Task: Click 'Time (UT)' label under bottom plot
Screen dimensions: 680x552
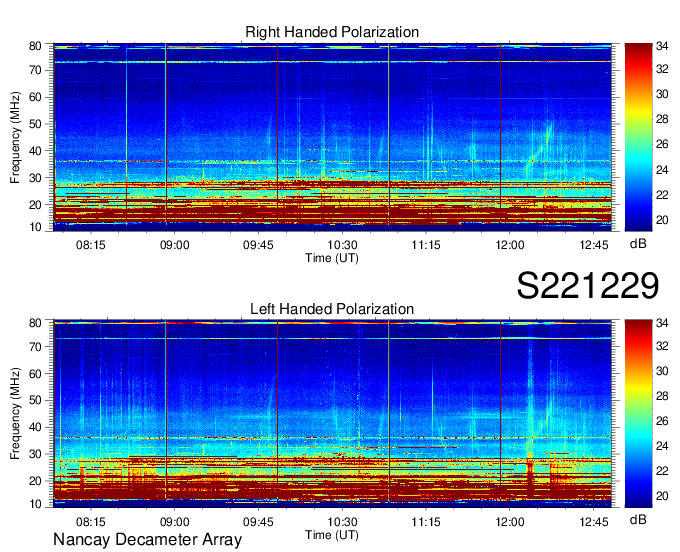Action: [x=332, y=535]
